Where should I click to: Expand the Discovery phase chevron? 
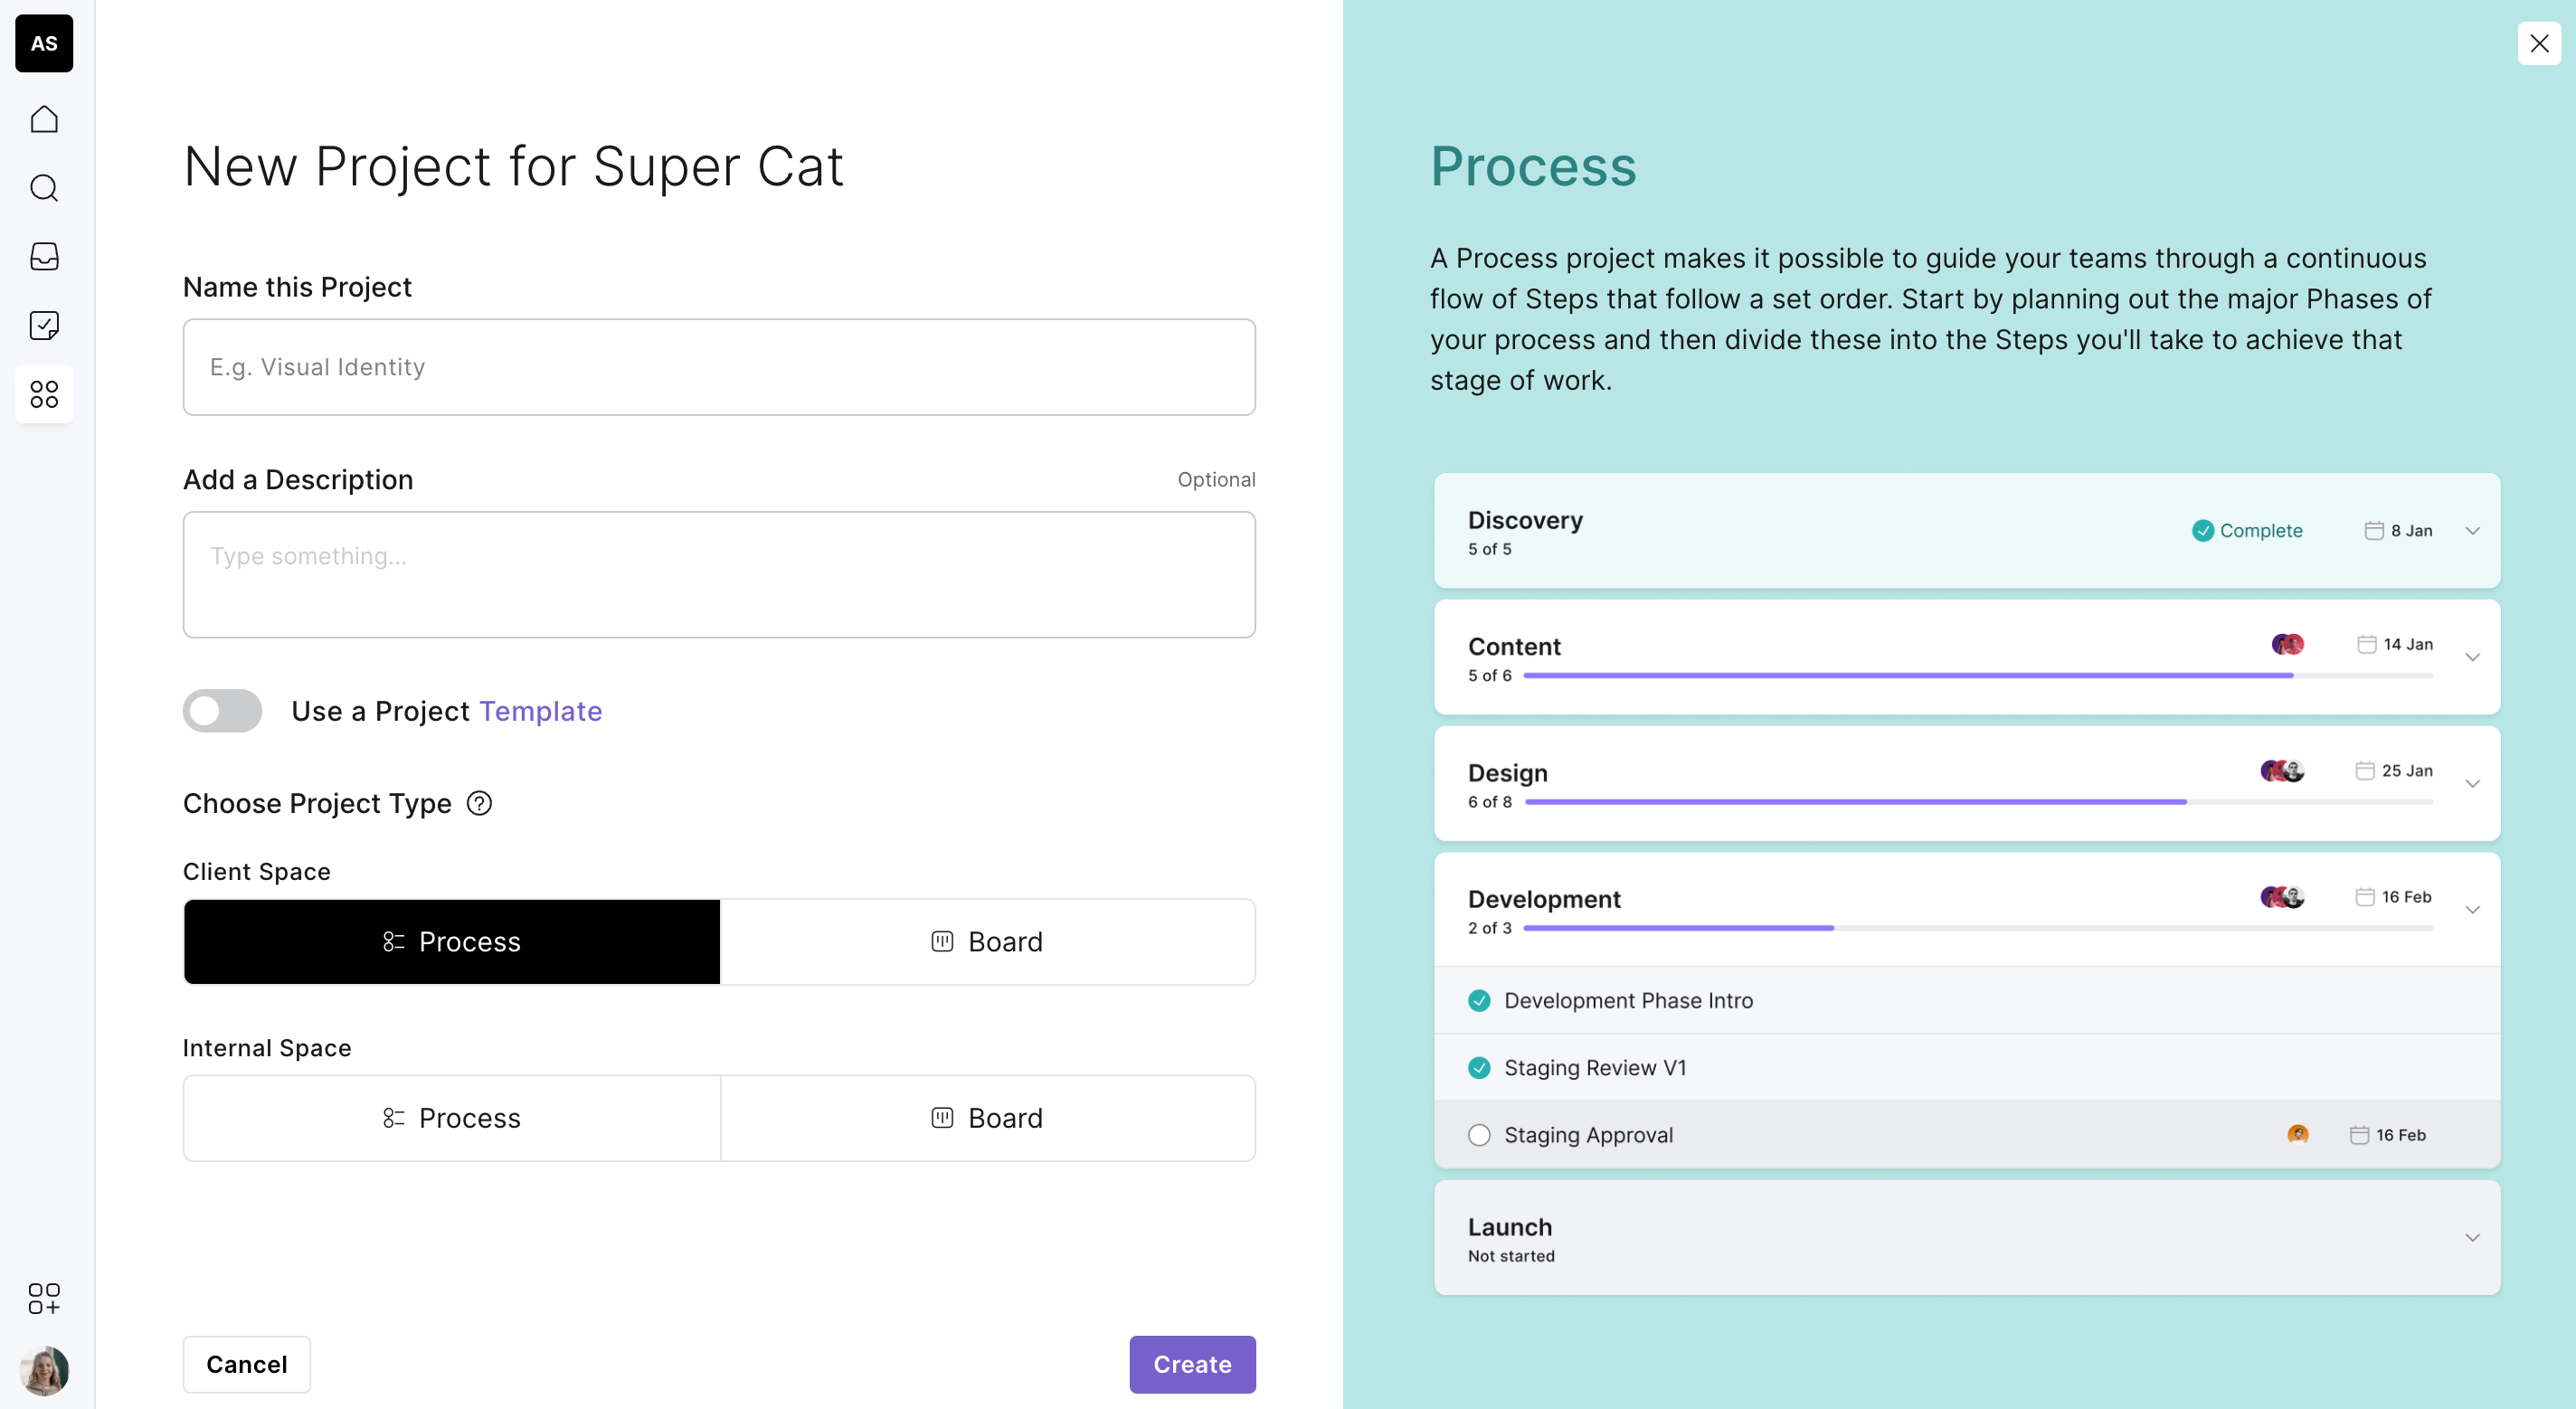click(x=2472, y=531)
